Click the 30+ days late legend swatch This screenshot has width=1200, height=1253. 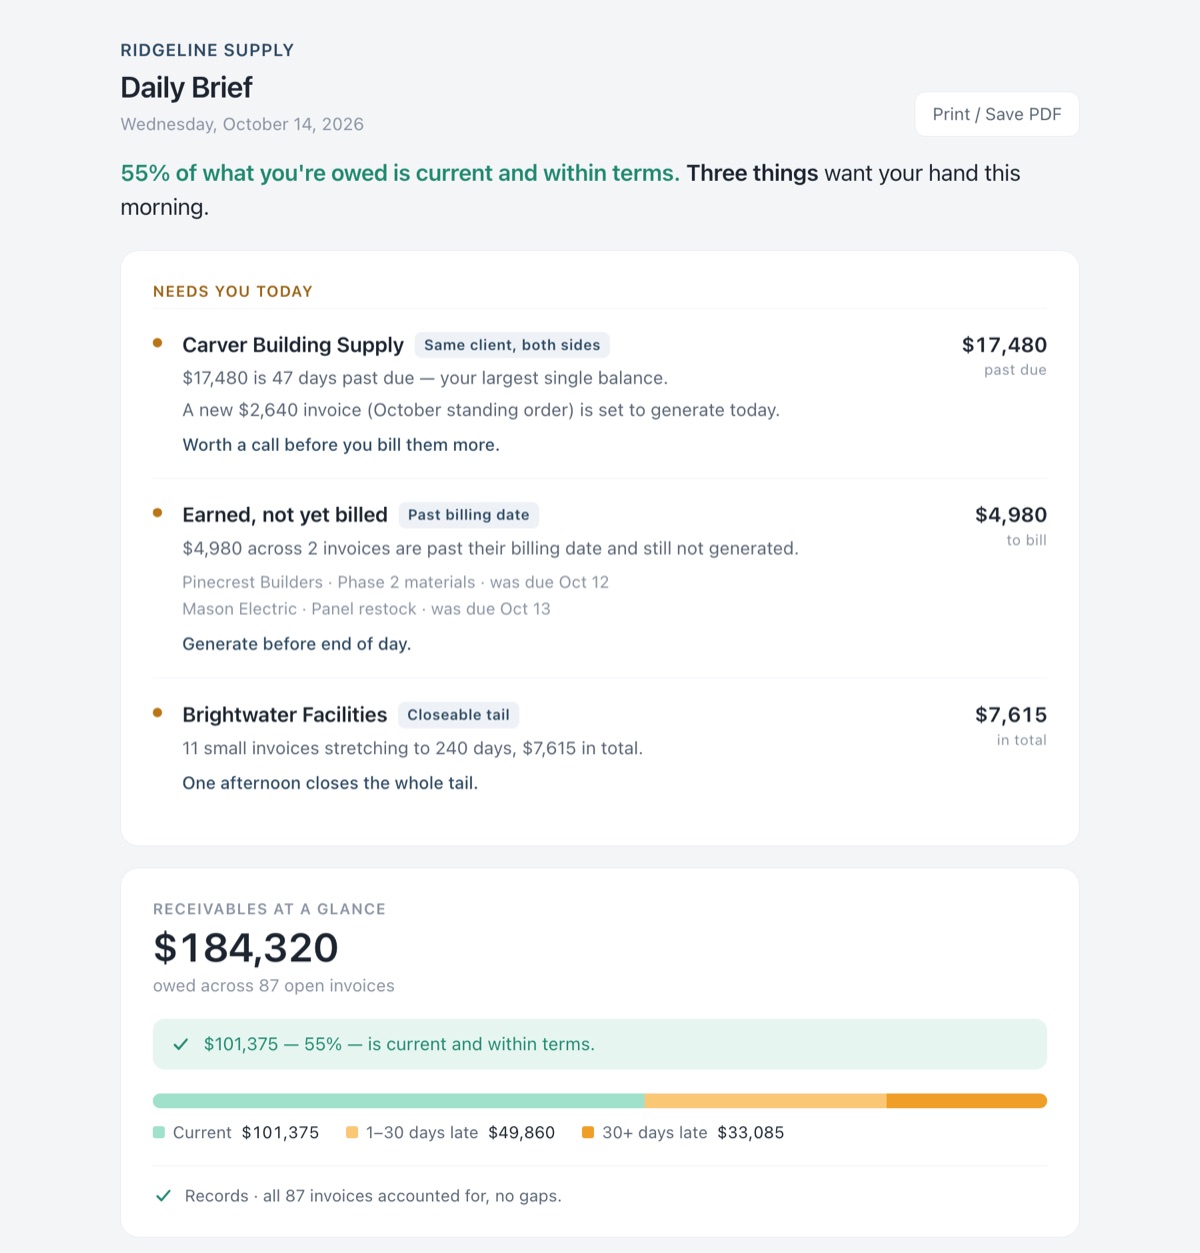coord(588,1132)
